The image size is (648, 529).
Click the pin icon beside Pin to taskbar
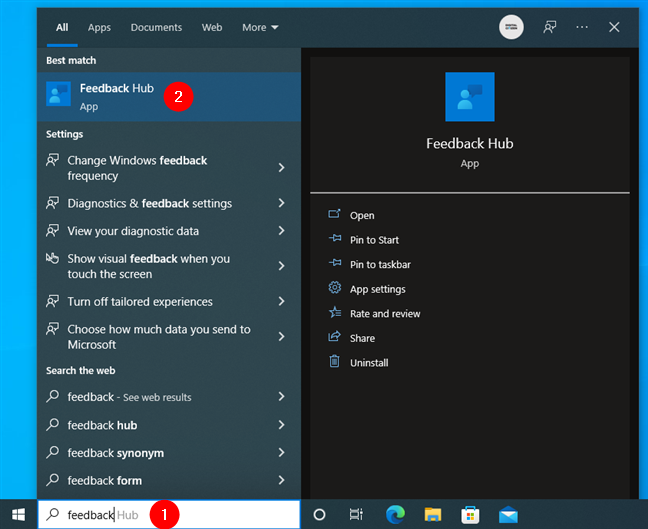pyautogui.click(x=335, y=262)
